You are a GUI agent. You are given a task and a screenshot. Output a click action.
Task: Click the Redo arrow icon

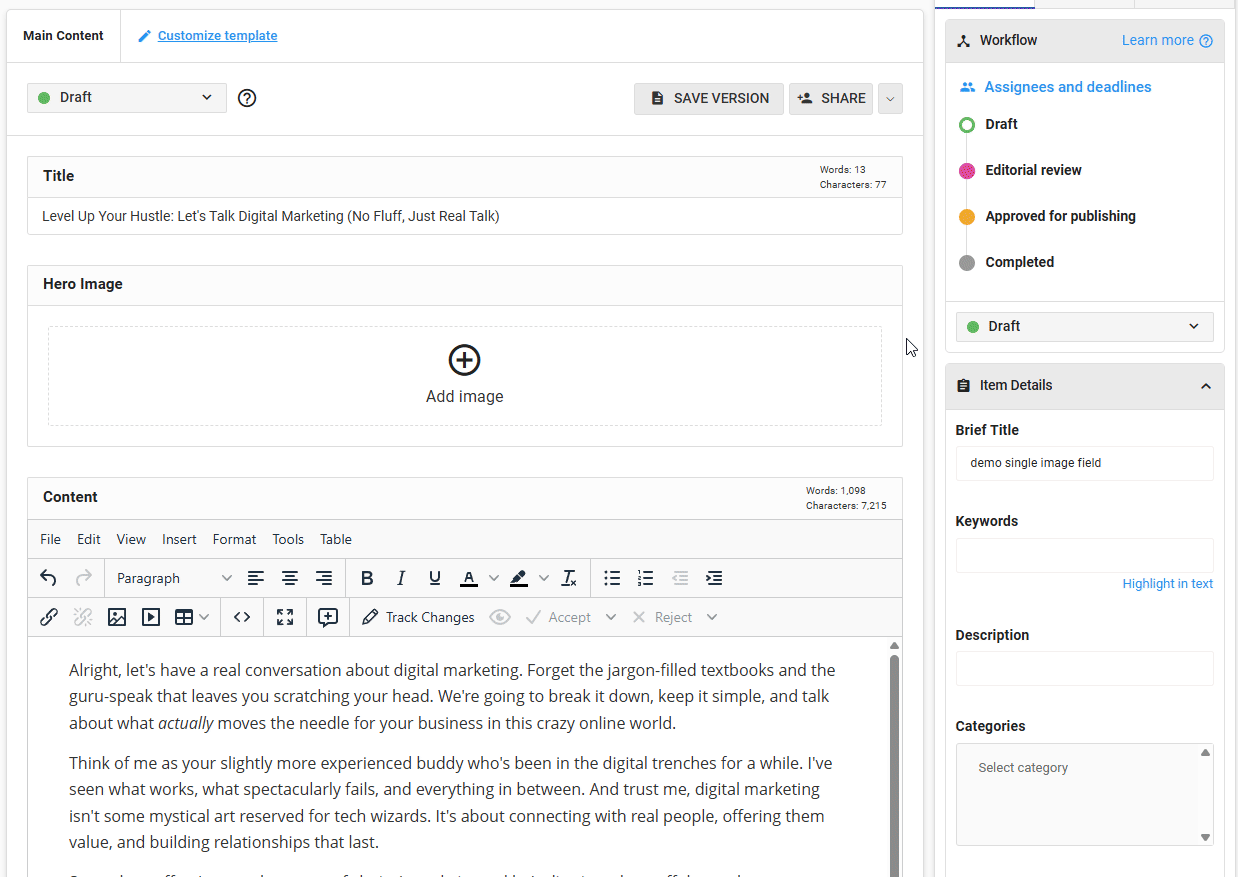[84, 578]
